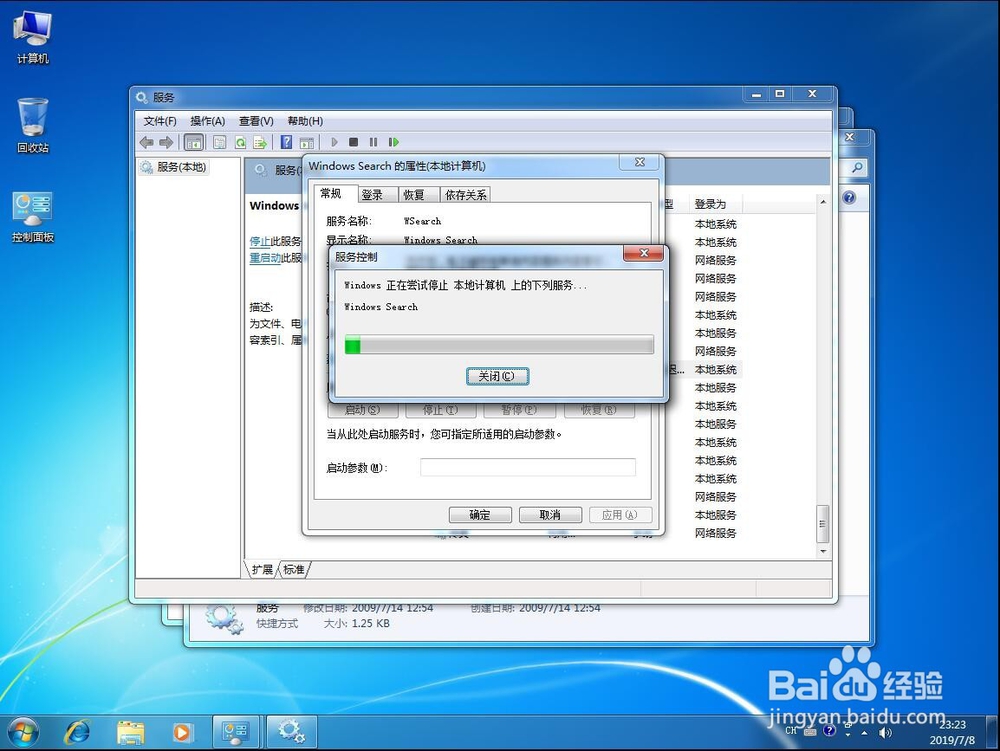Screen dimensions: 1000x751
Task: Open the 操作 menu
Action: 206,120
